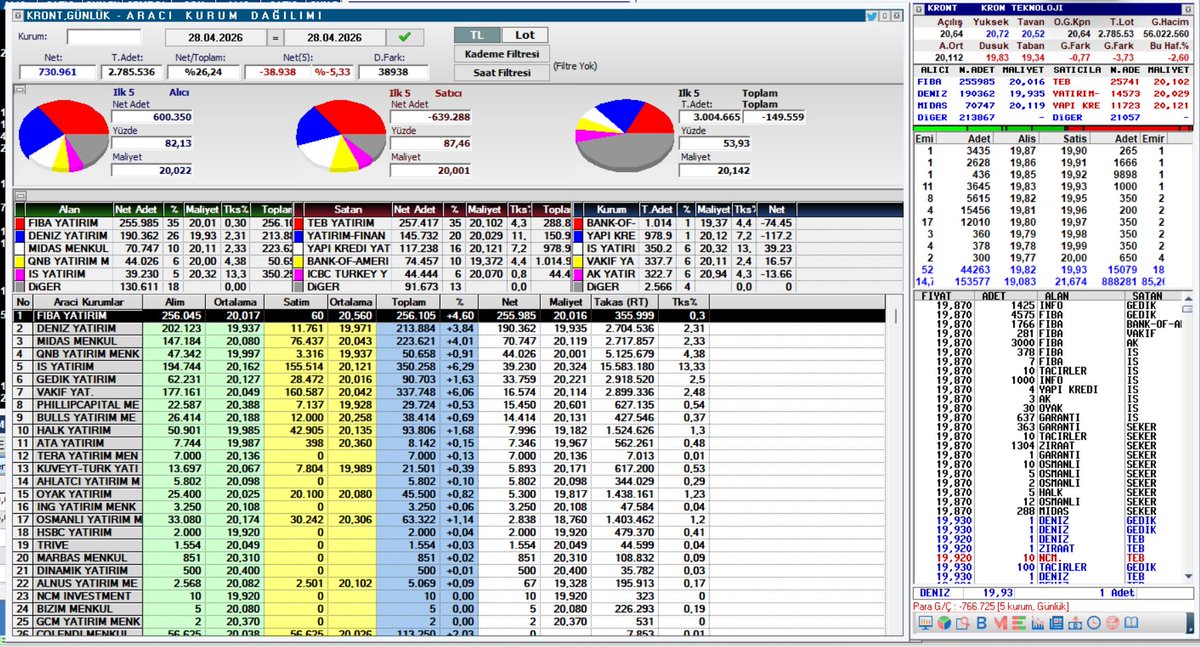Image resolution: width=1200 pixels, height=647 pixels.
Task: Open the news page icon in bottom toolbar
Action: point(1056,623)
